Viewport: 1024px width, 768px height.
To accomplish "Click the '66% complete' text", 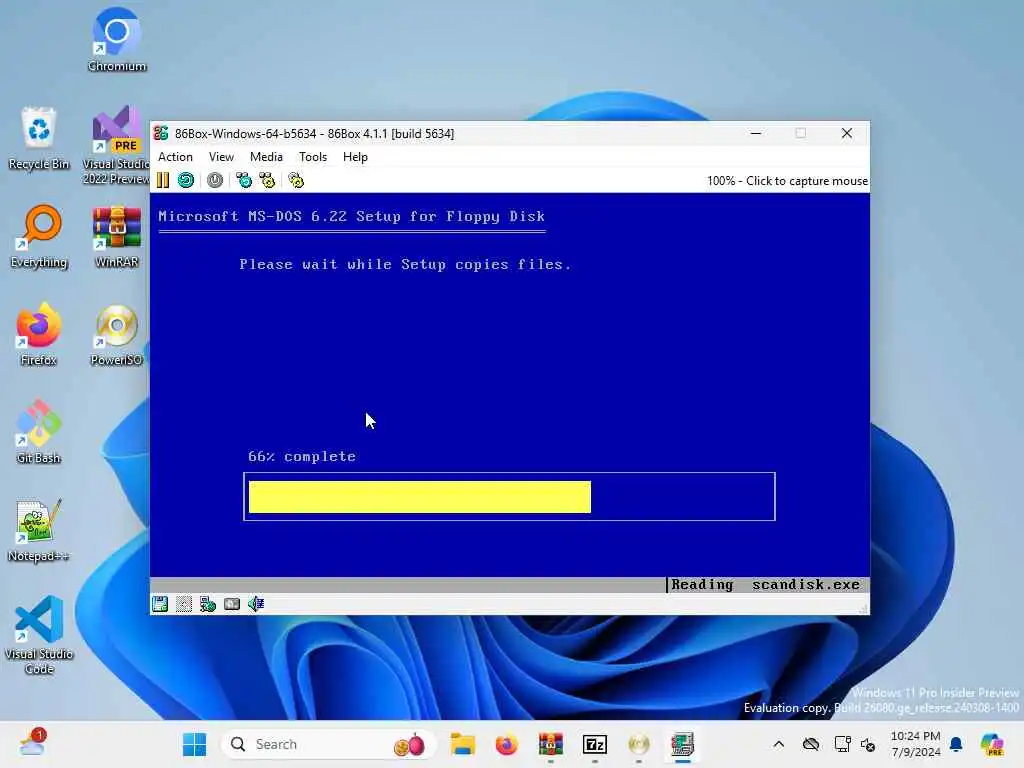I will coord(302,456).
